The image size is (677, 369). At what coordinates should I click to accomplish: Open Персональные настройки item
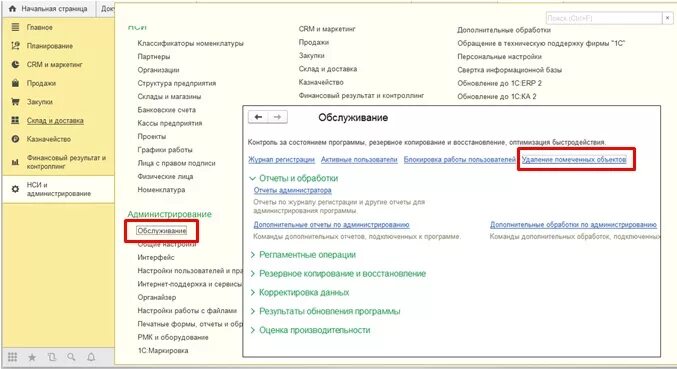pos(500,57)
